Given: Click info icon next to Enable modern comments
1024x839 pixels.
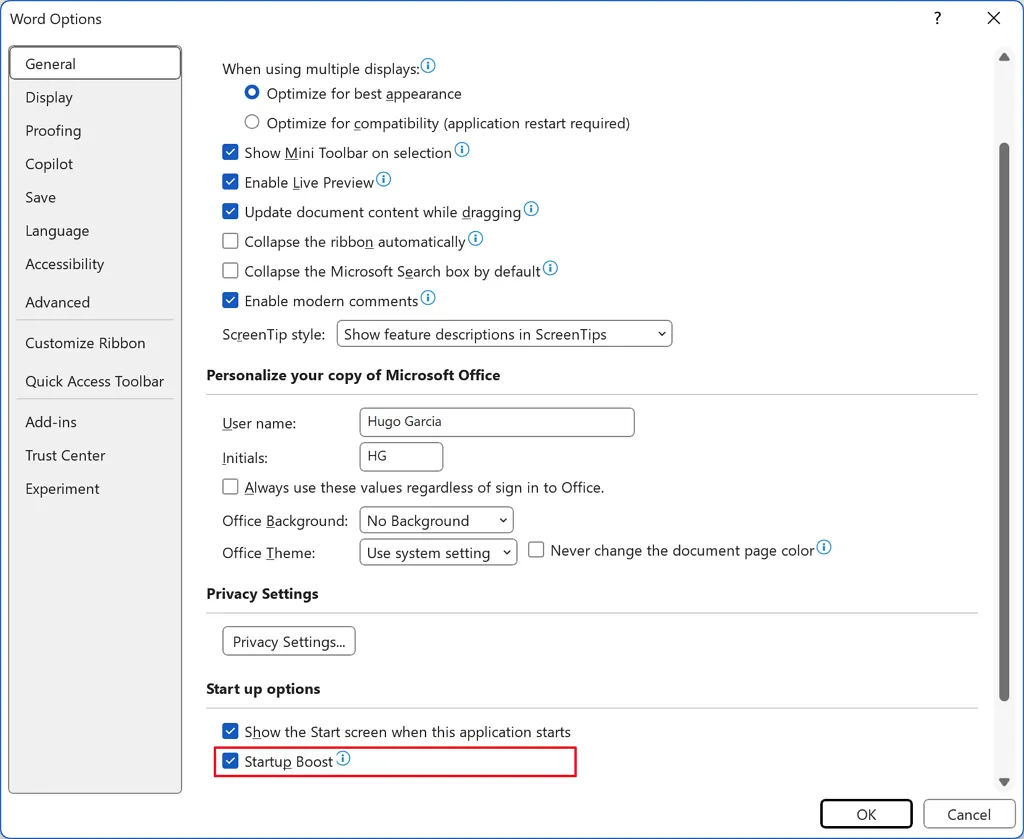Looking at the screenshot, I should (428, 298).
